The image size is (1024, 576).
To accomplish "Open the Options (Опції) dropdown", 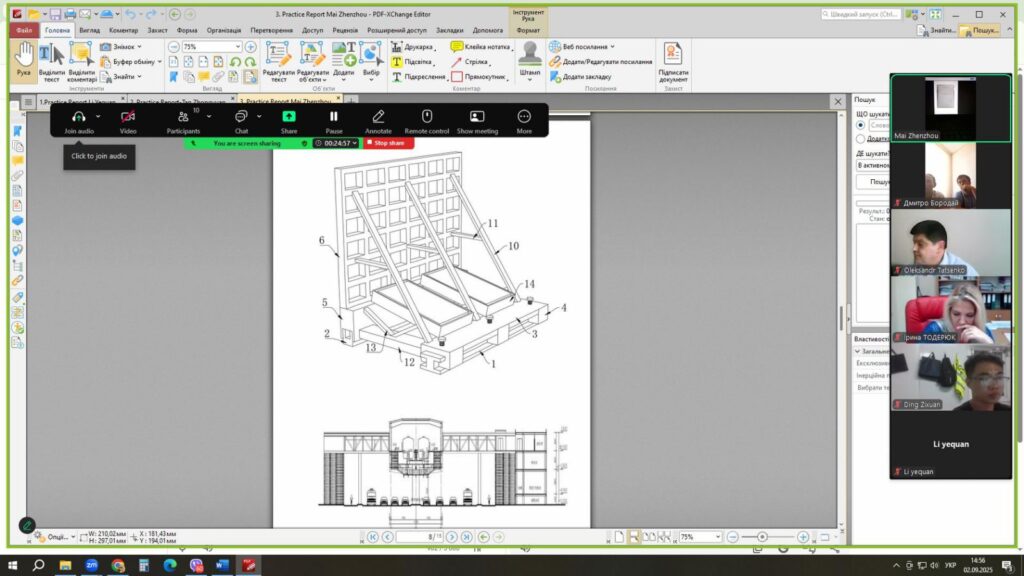I will point(54,537).
